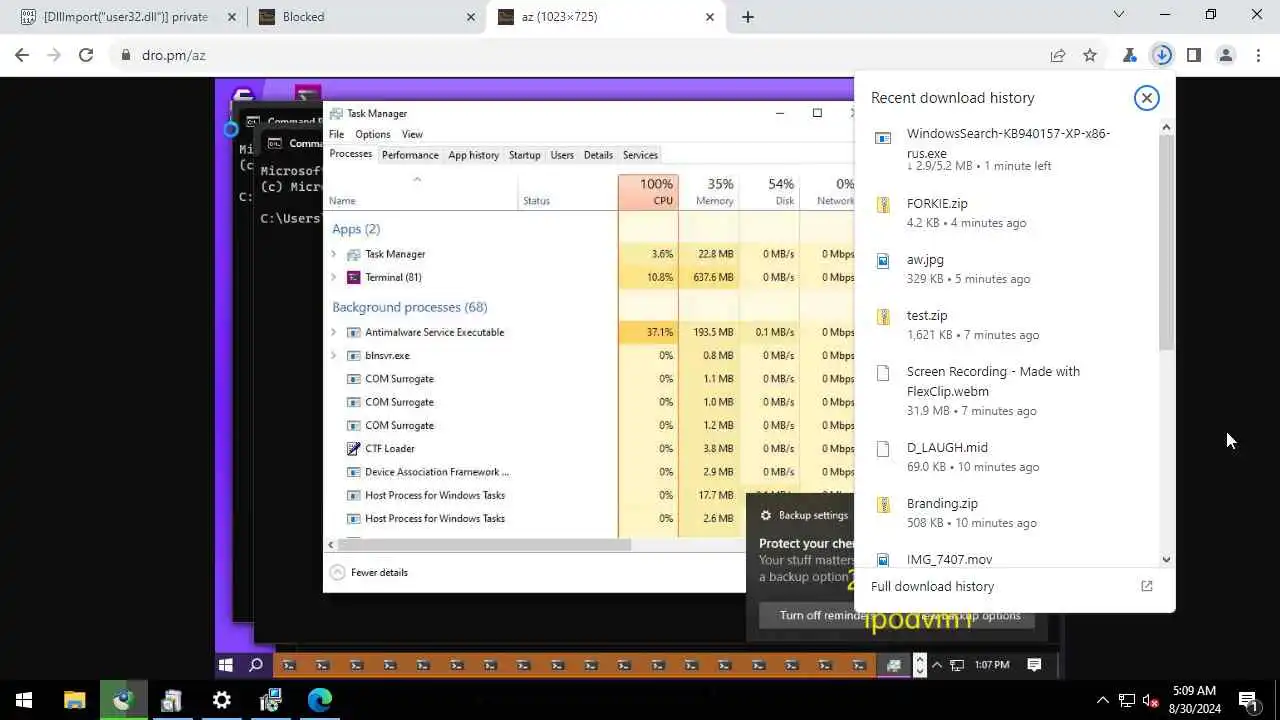
Task: Expand the blnsvr.exe process row
Action: (x=334, y=355)
